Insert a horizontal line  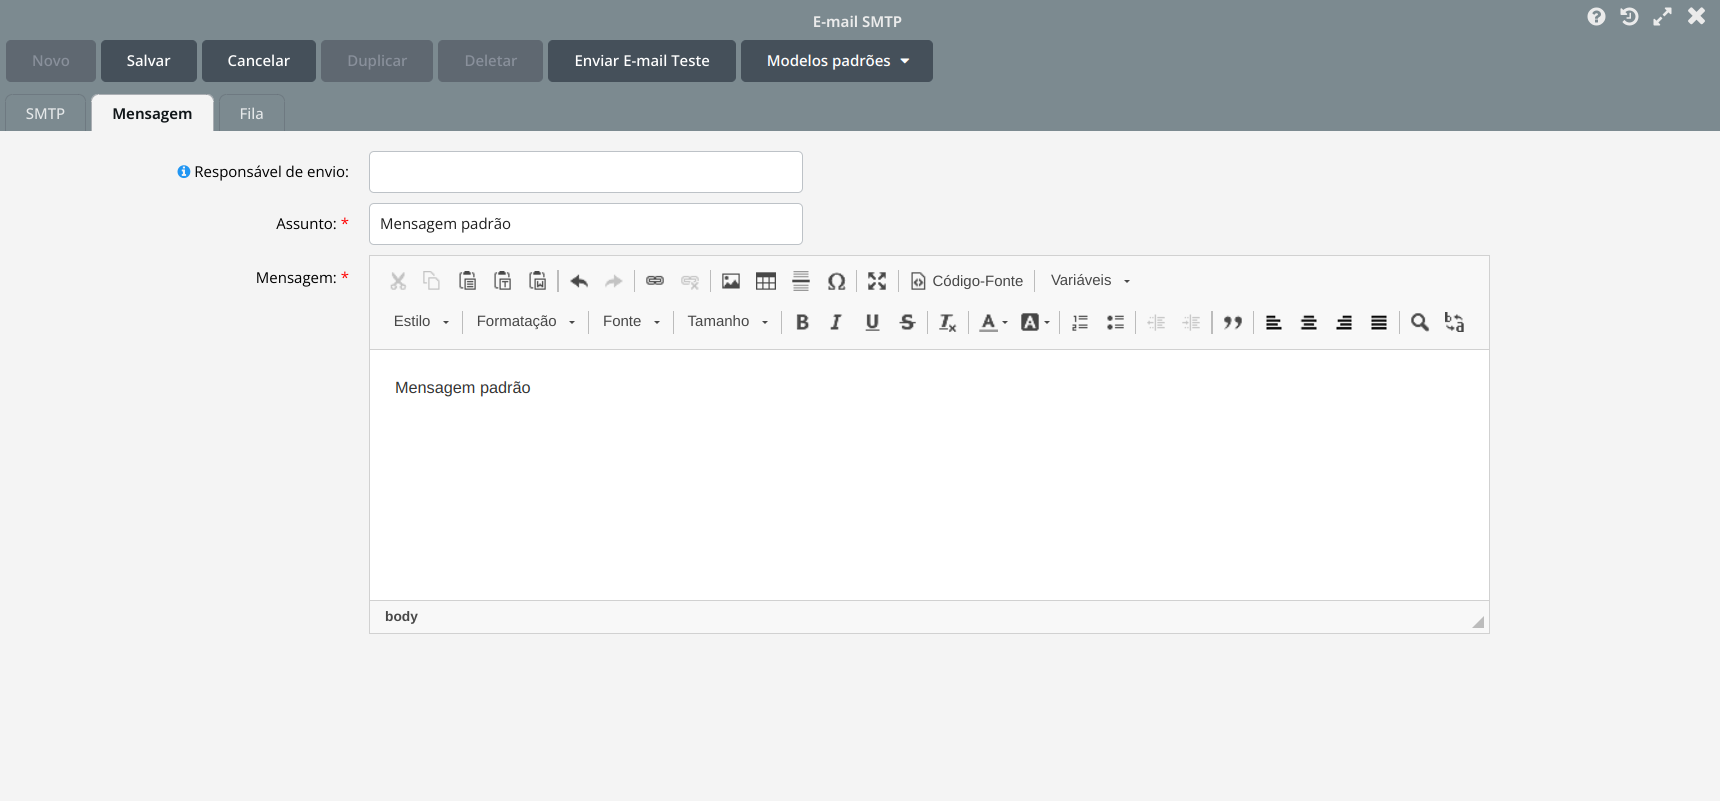click(801, 281)
